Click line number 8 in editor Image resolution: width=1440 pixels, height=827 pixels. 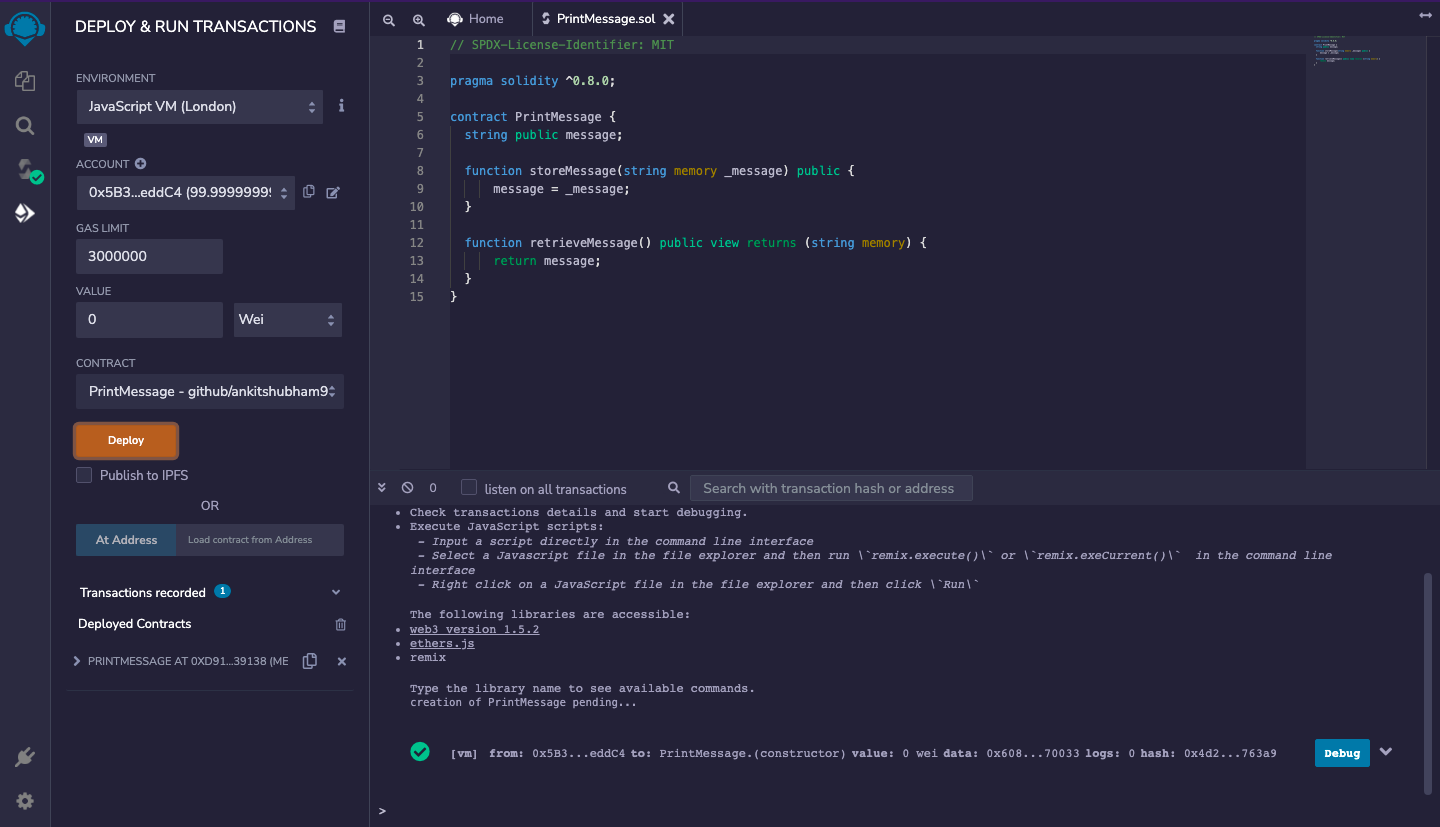click(420, 171)
